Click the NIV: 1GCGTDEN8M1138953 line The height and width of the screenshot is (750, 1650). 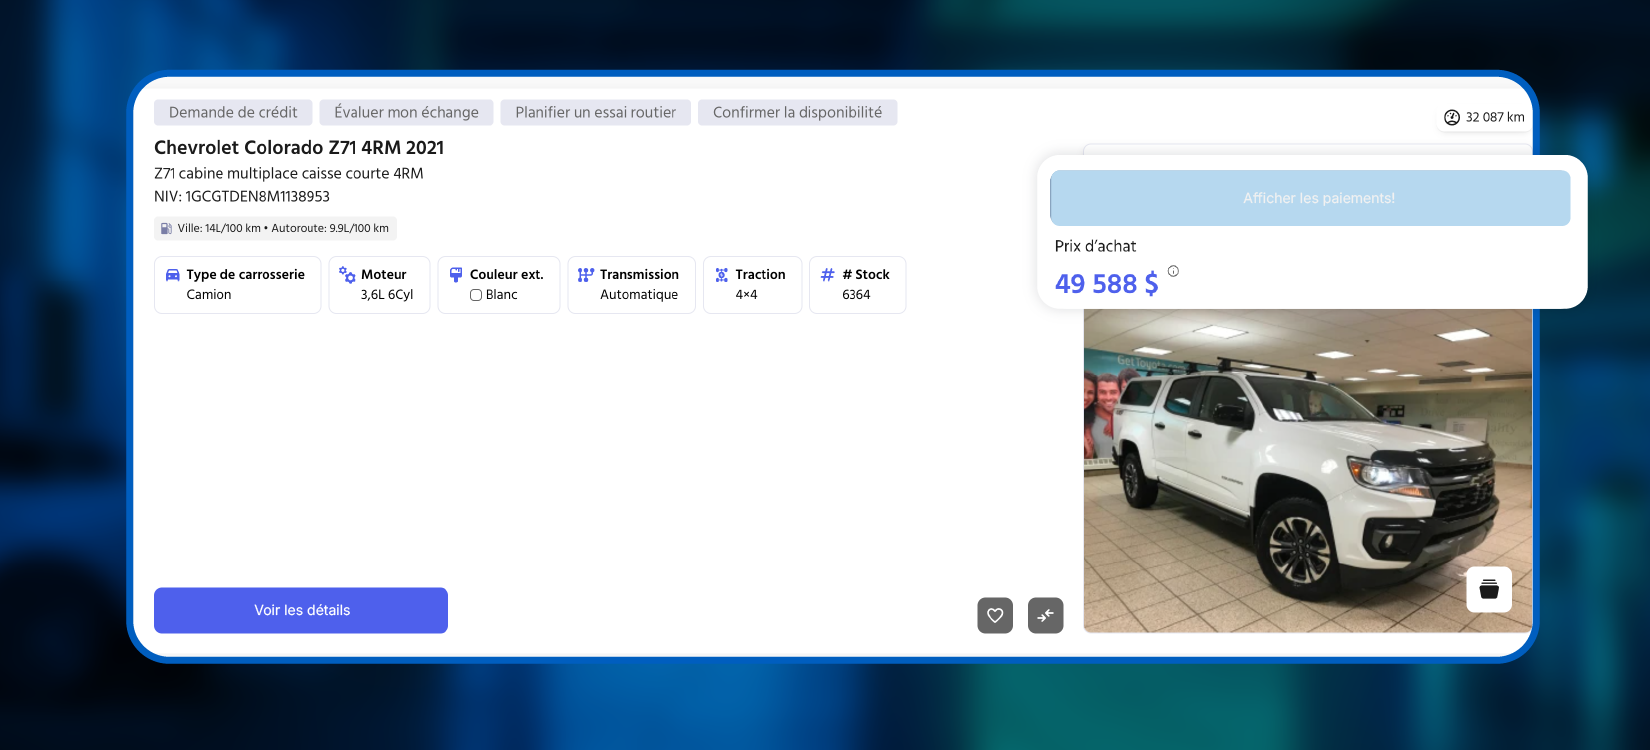[242, 197]
